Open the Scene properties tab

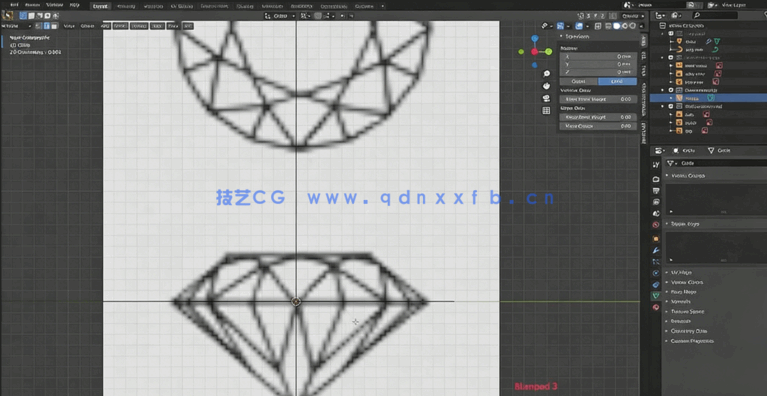pos(656,213)
